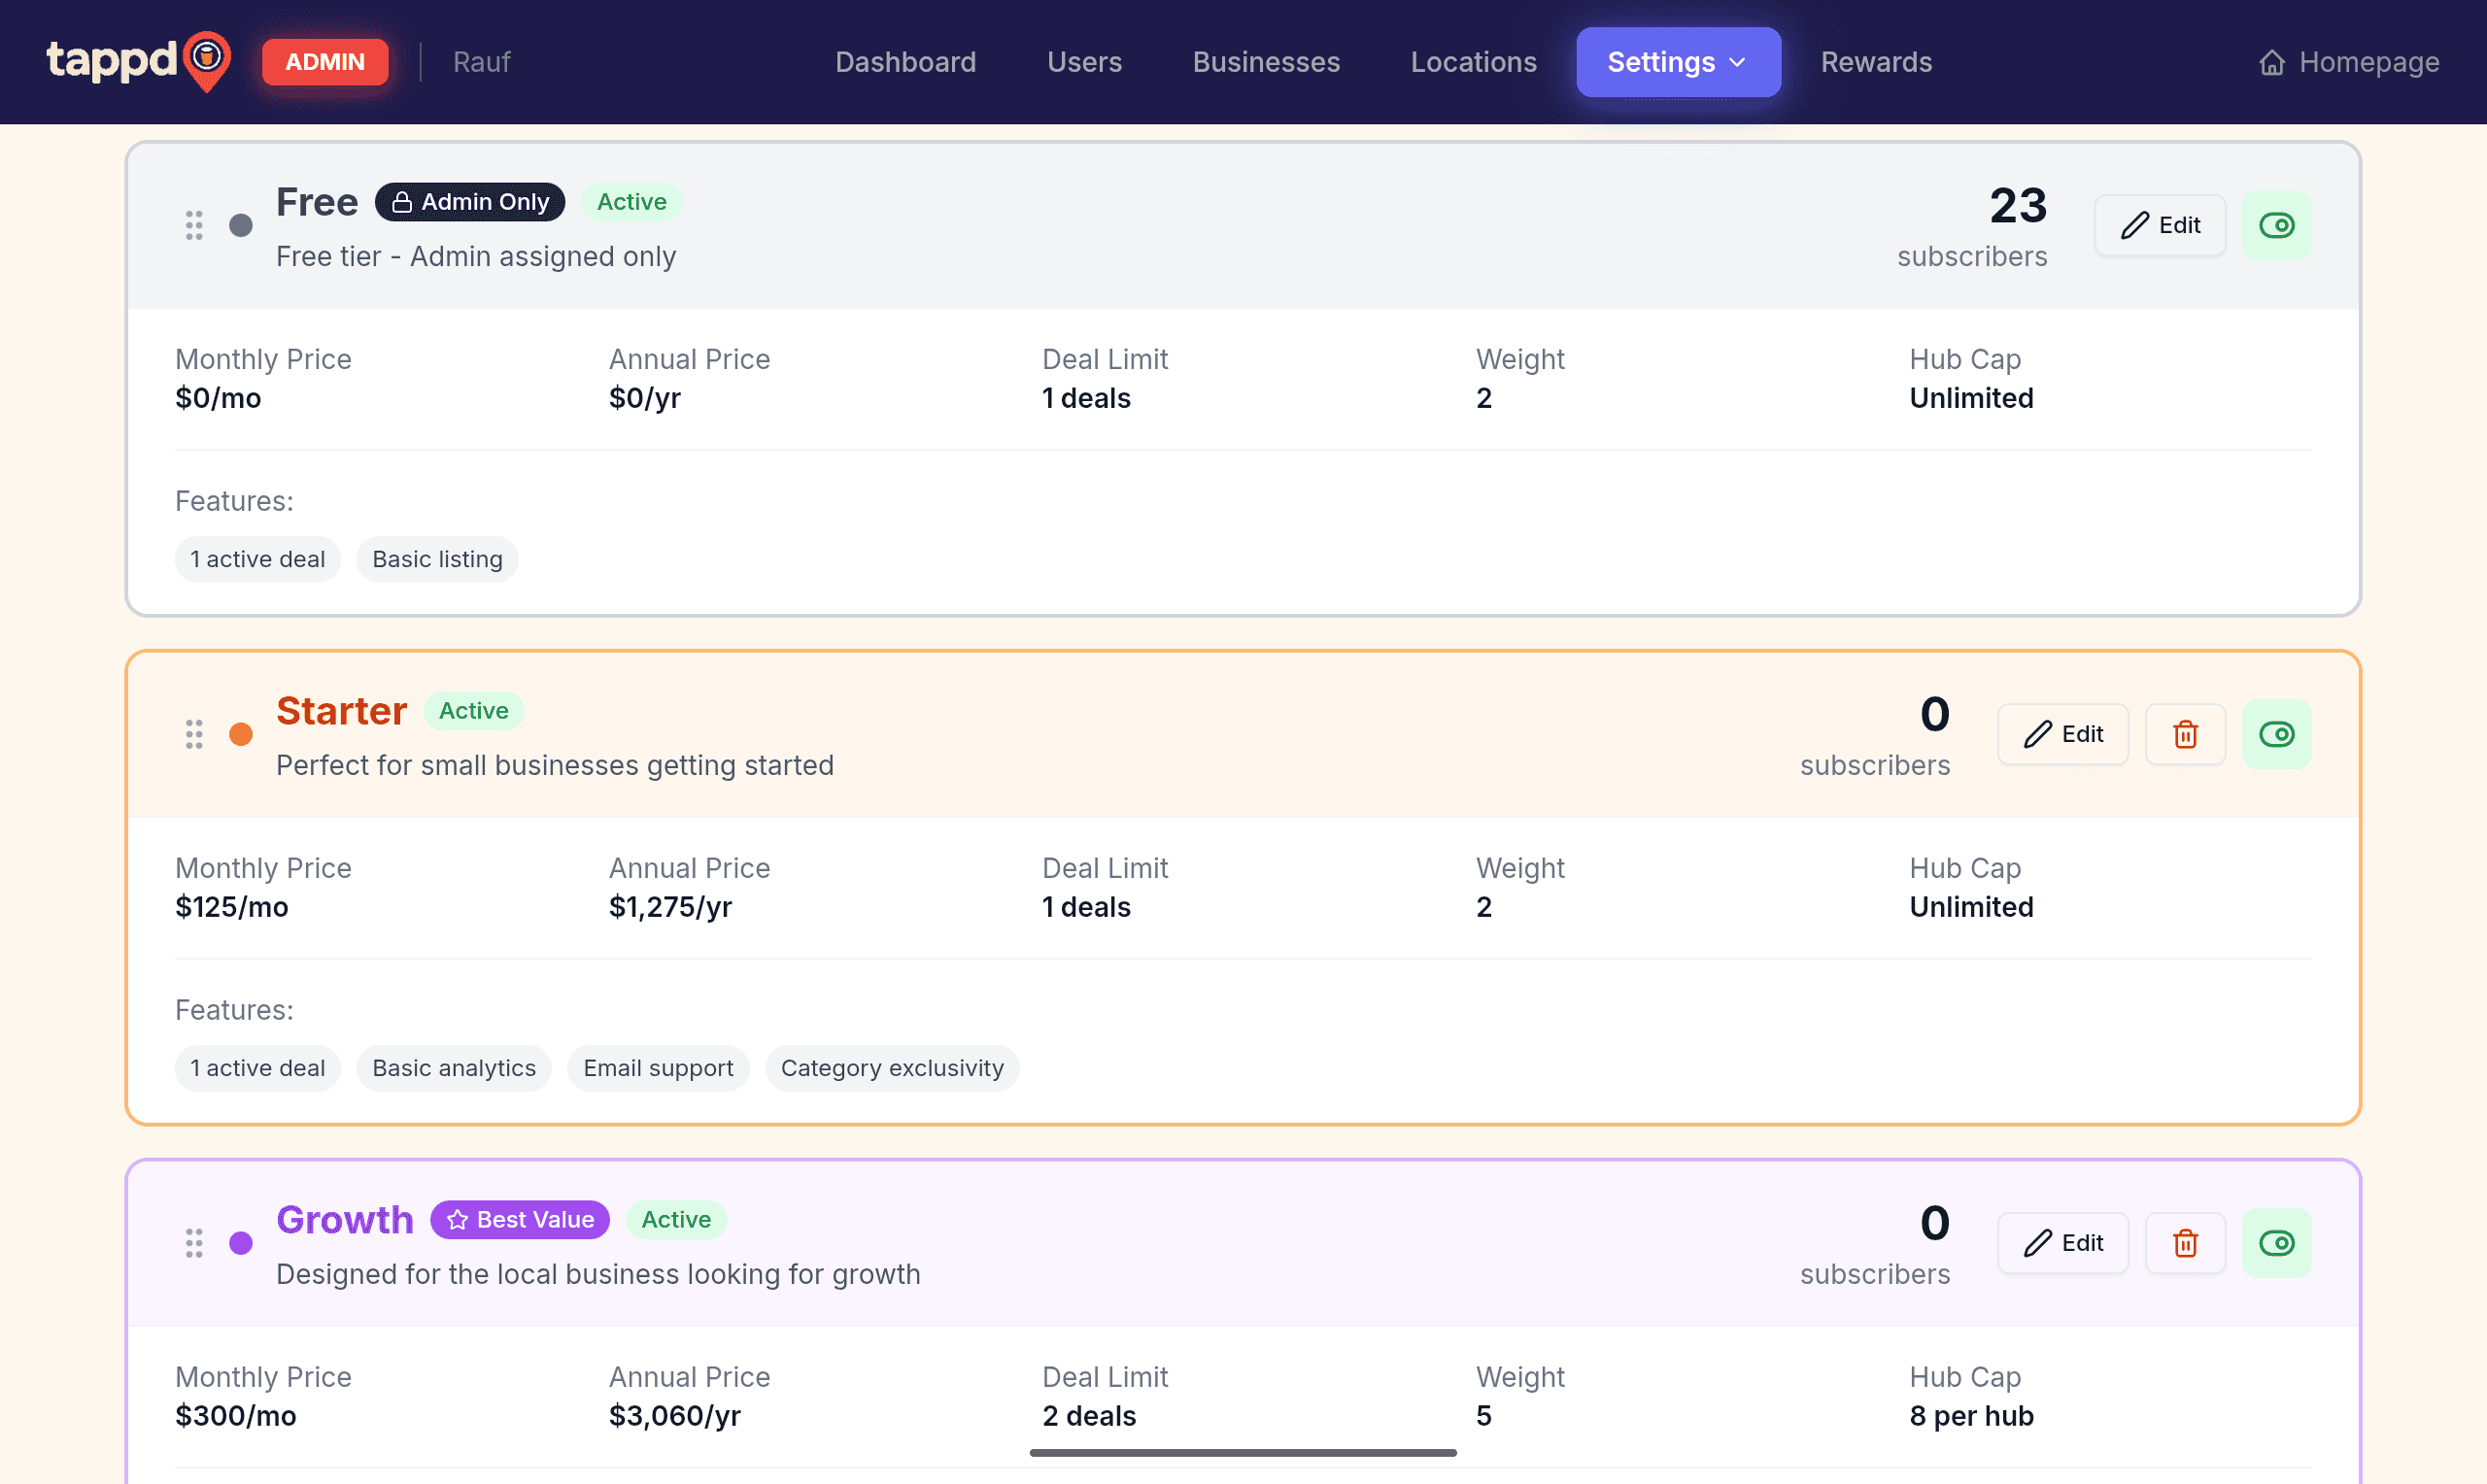Click the purple Growth color dot

tap(241, 1243)
